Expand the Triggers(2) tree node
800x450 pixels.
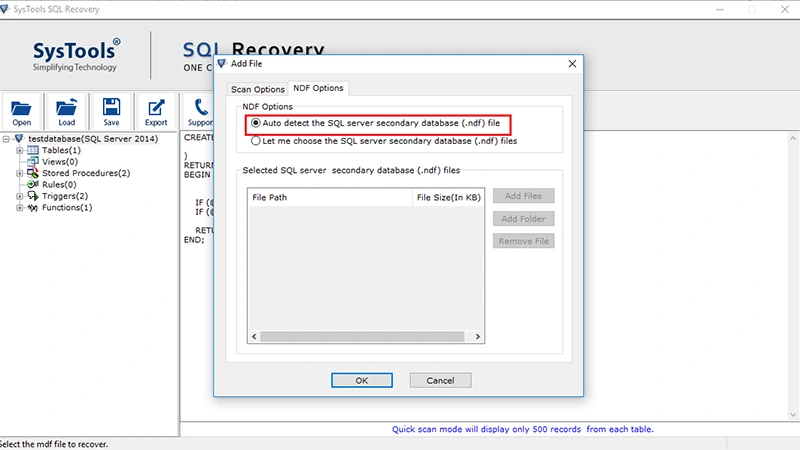(x=19, y=196)
